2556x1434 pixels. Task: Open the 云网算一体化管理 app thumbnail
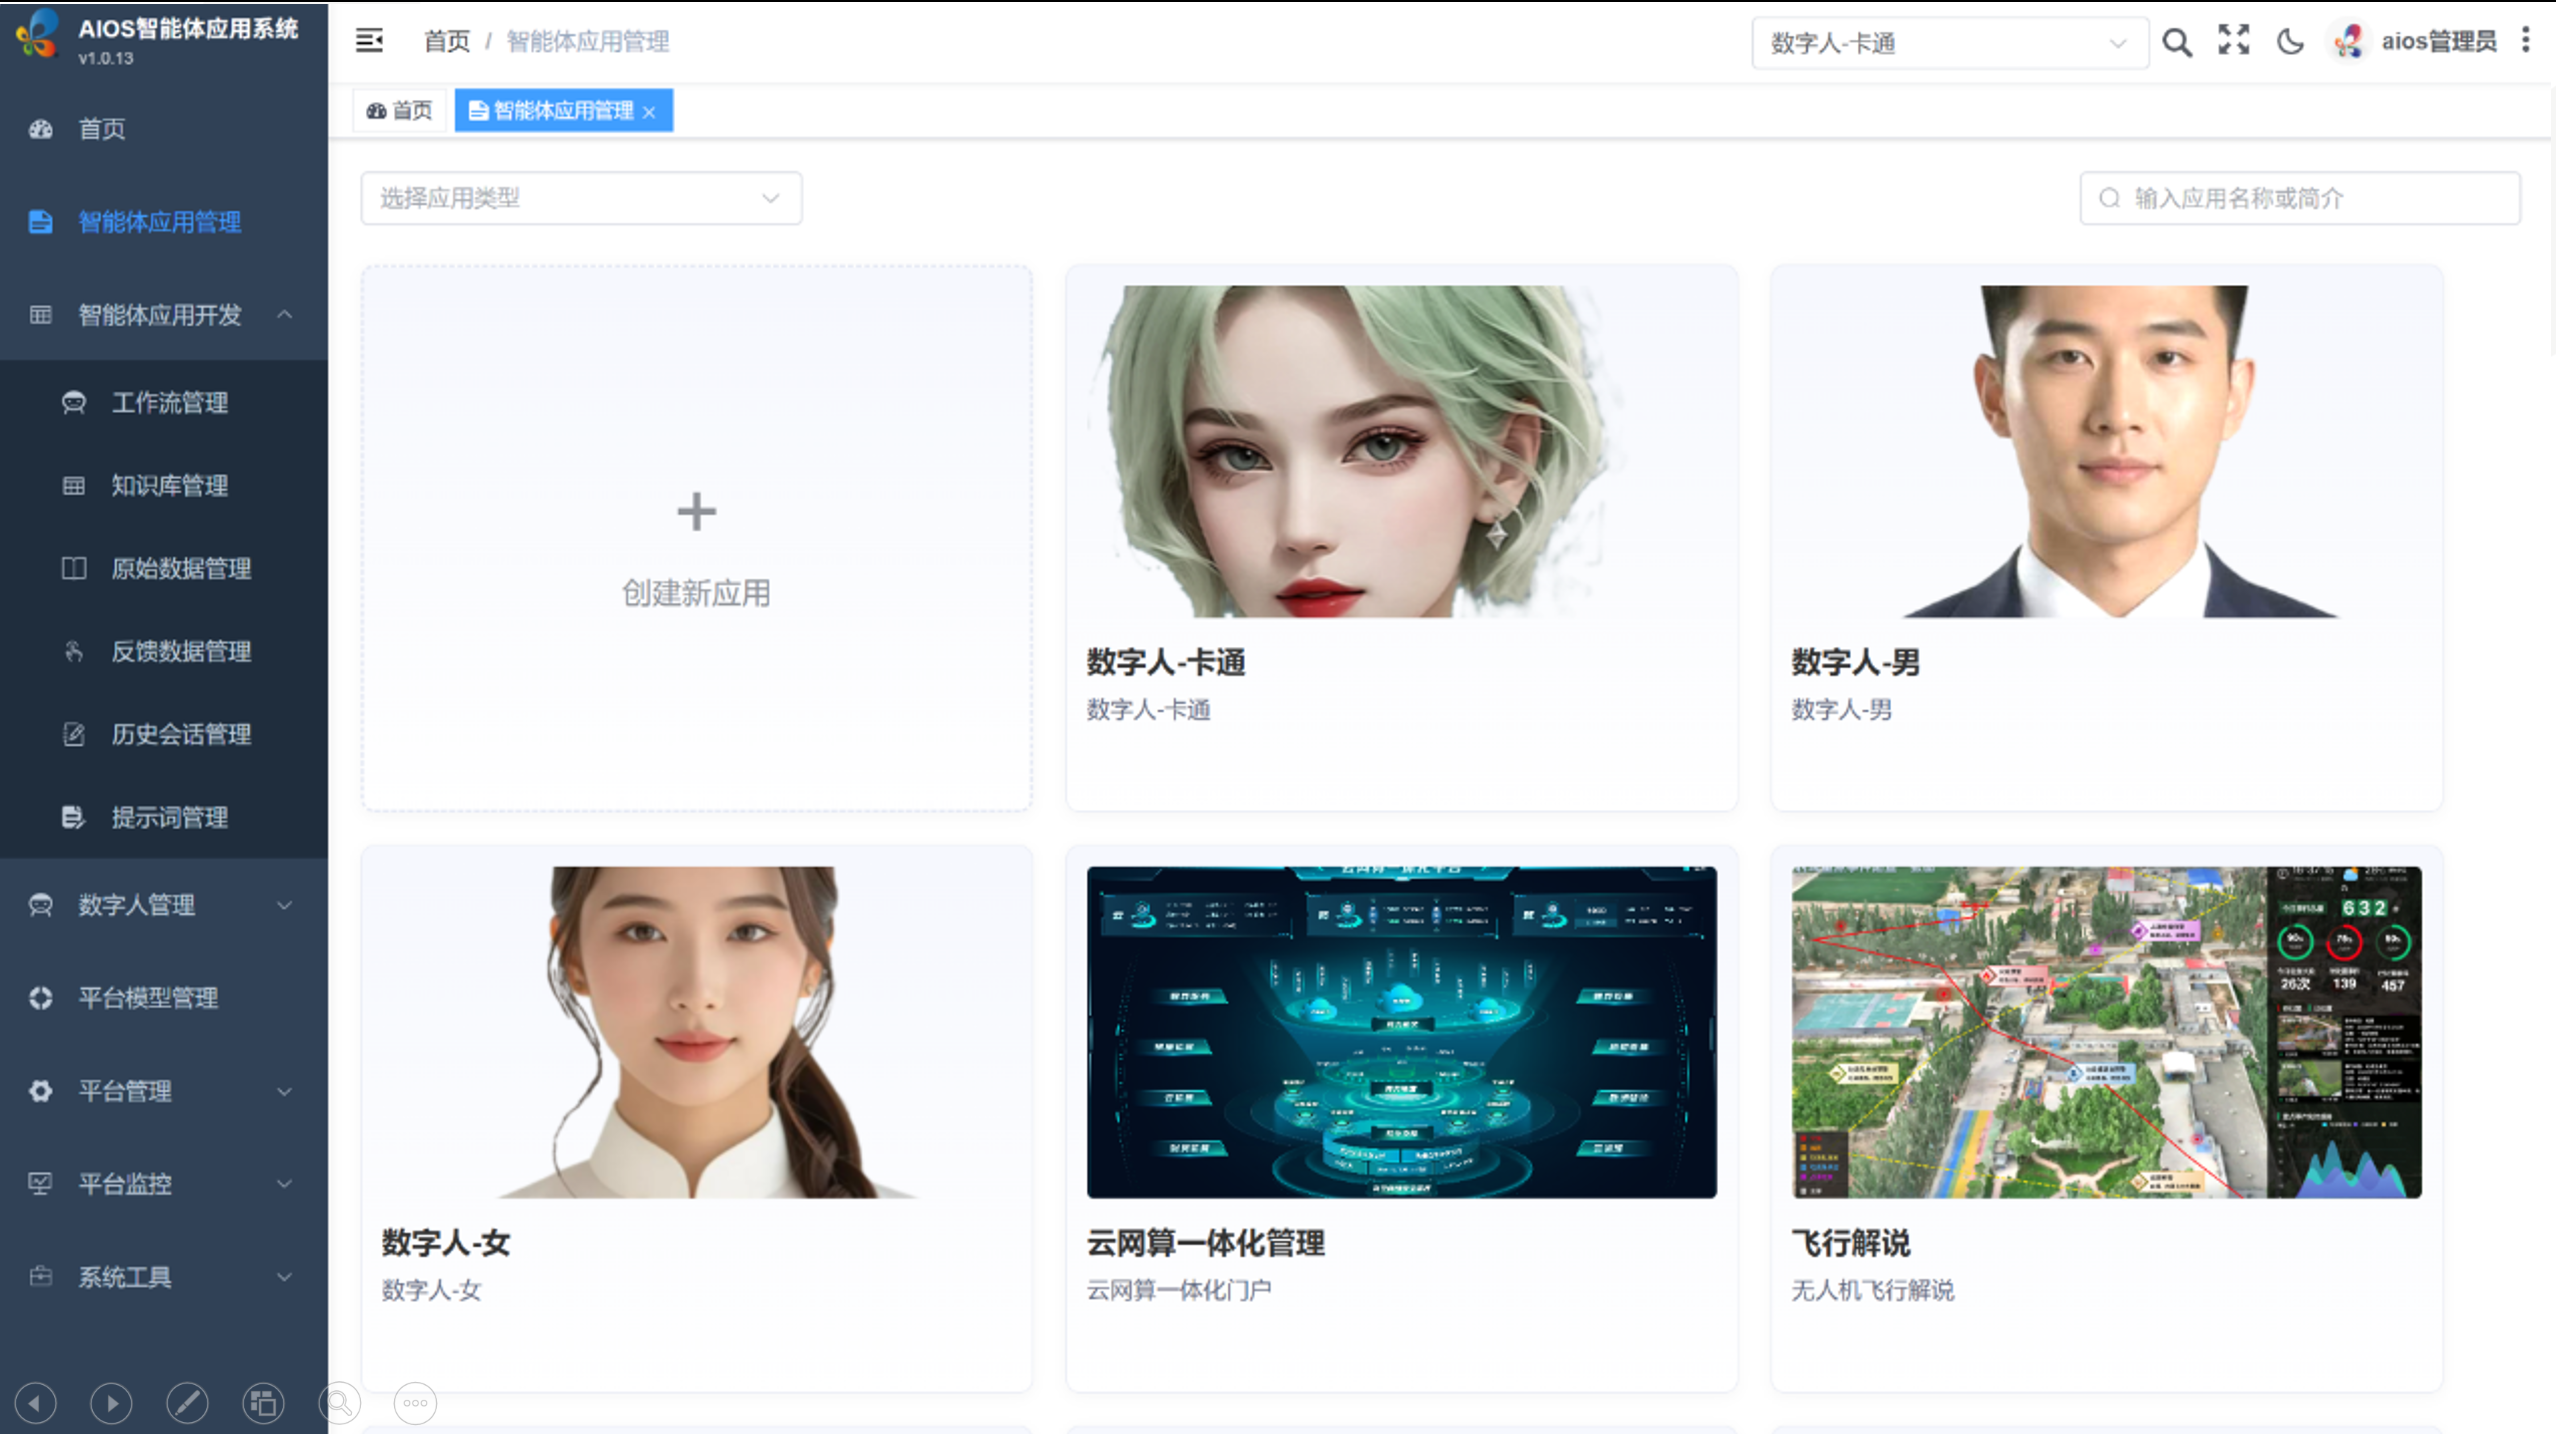(x=1401, y=1031)
